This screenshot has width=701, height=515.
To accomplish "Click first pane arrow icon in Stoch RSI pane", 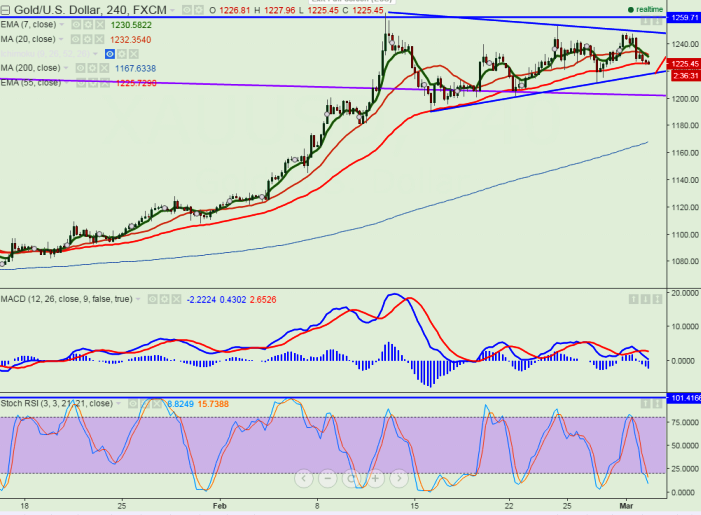I will (645, 404).
